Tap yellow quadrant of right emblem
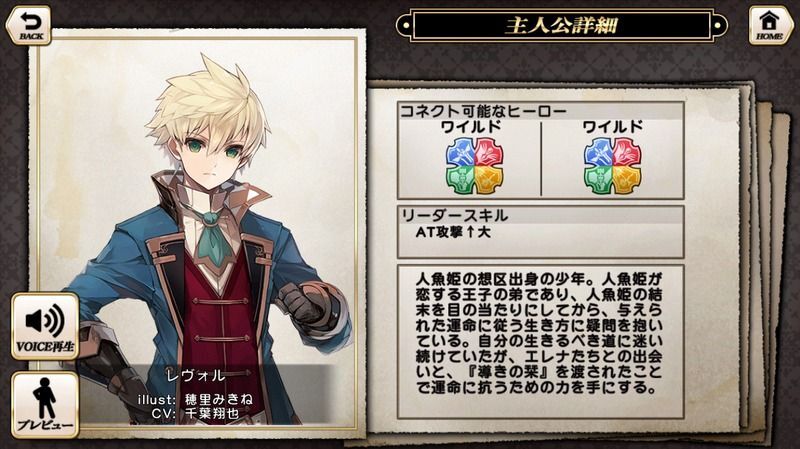This screenshot has width=800, height=449. [627, 180]
